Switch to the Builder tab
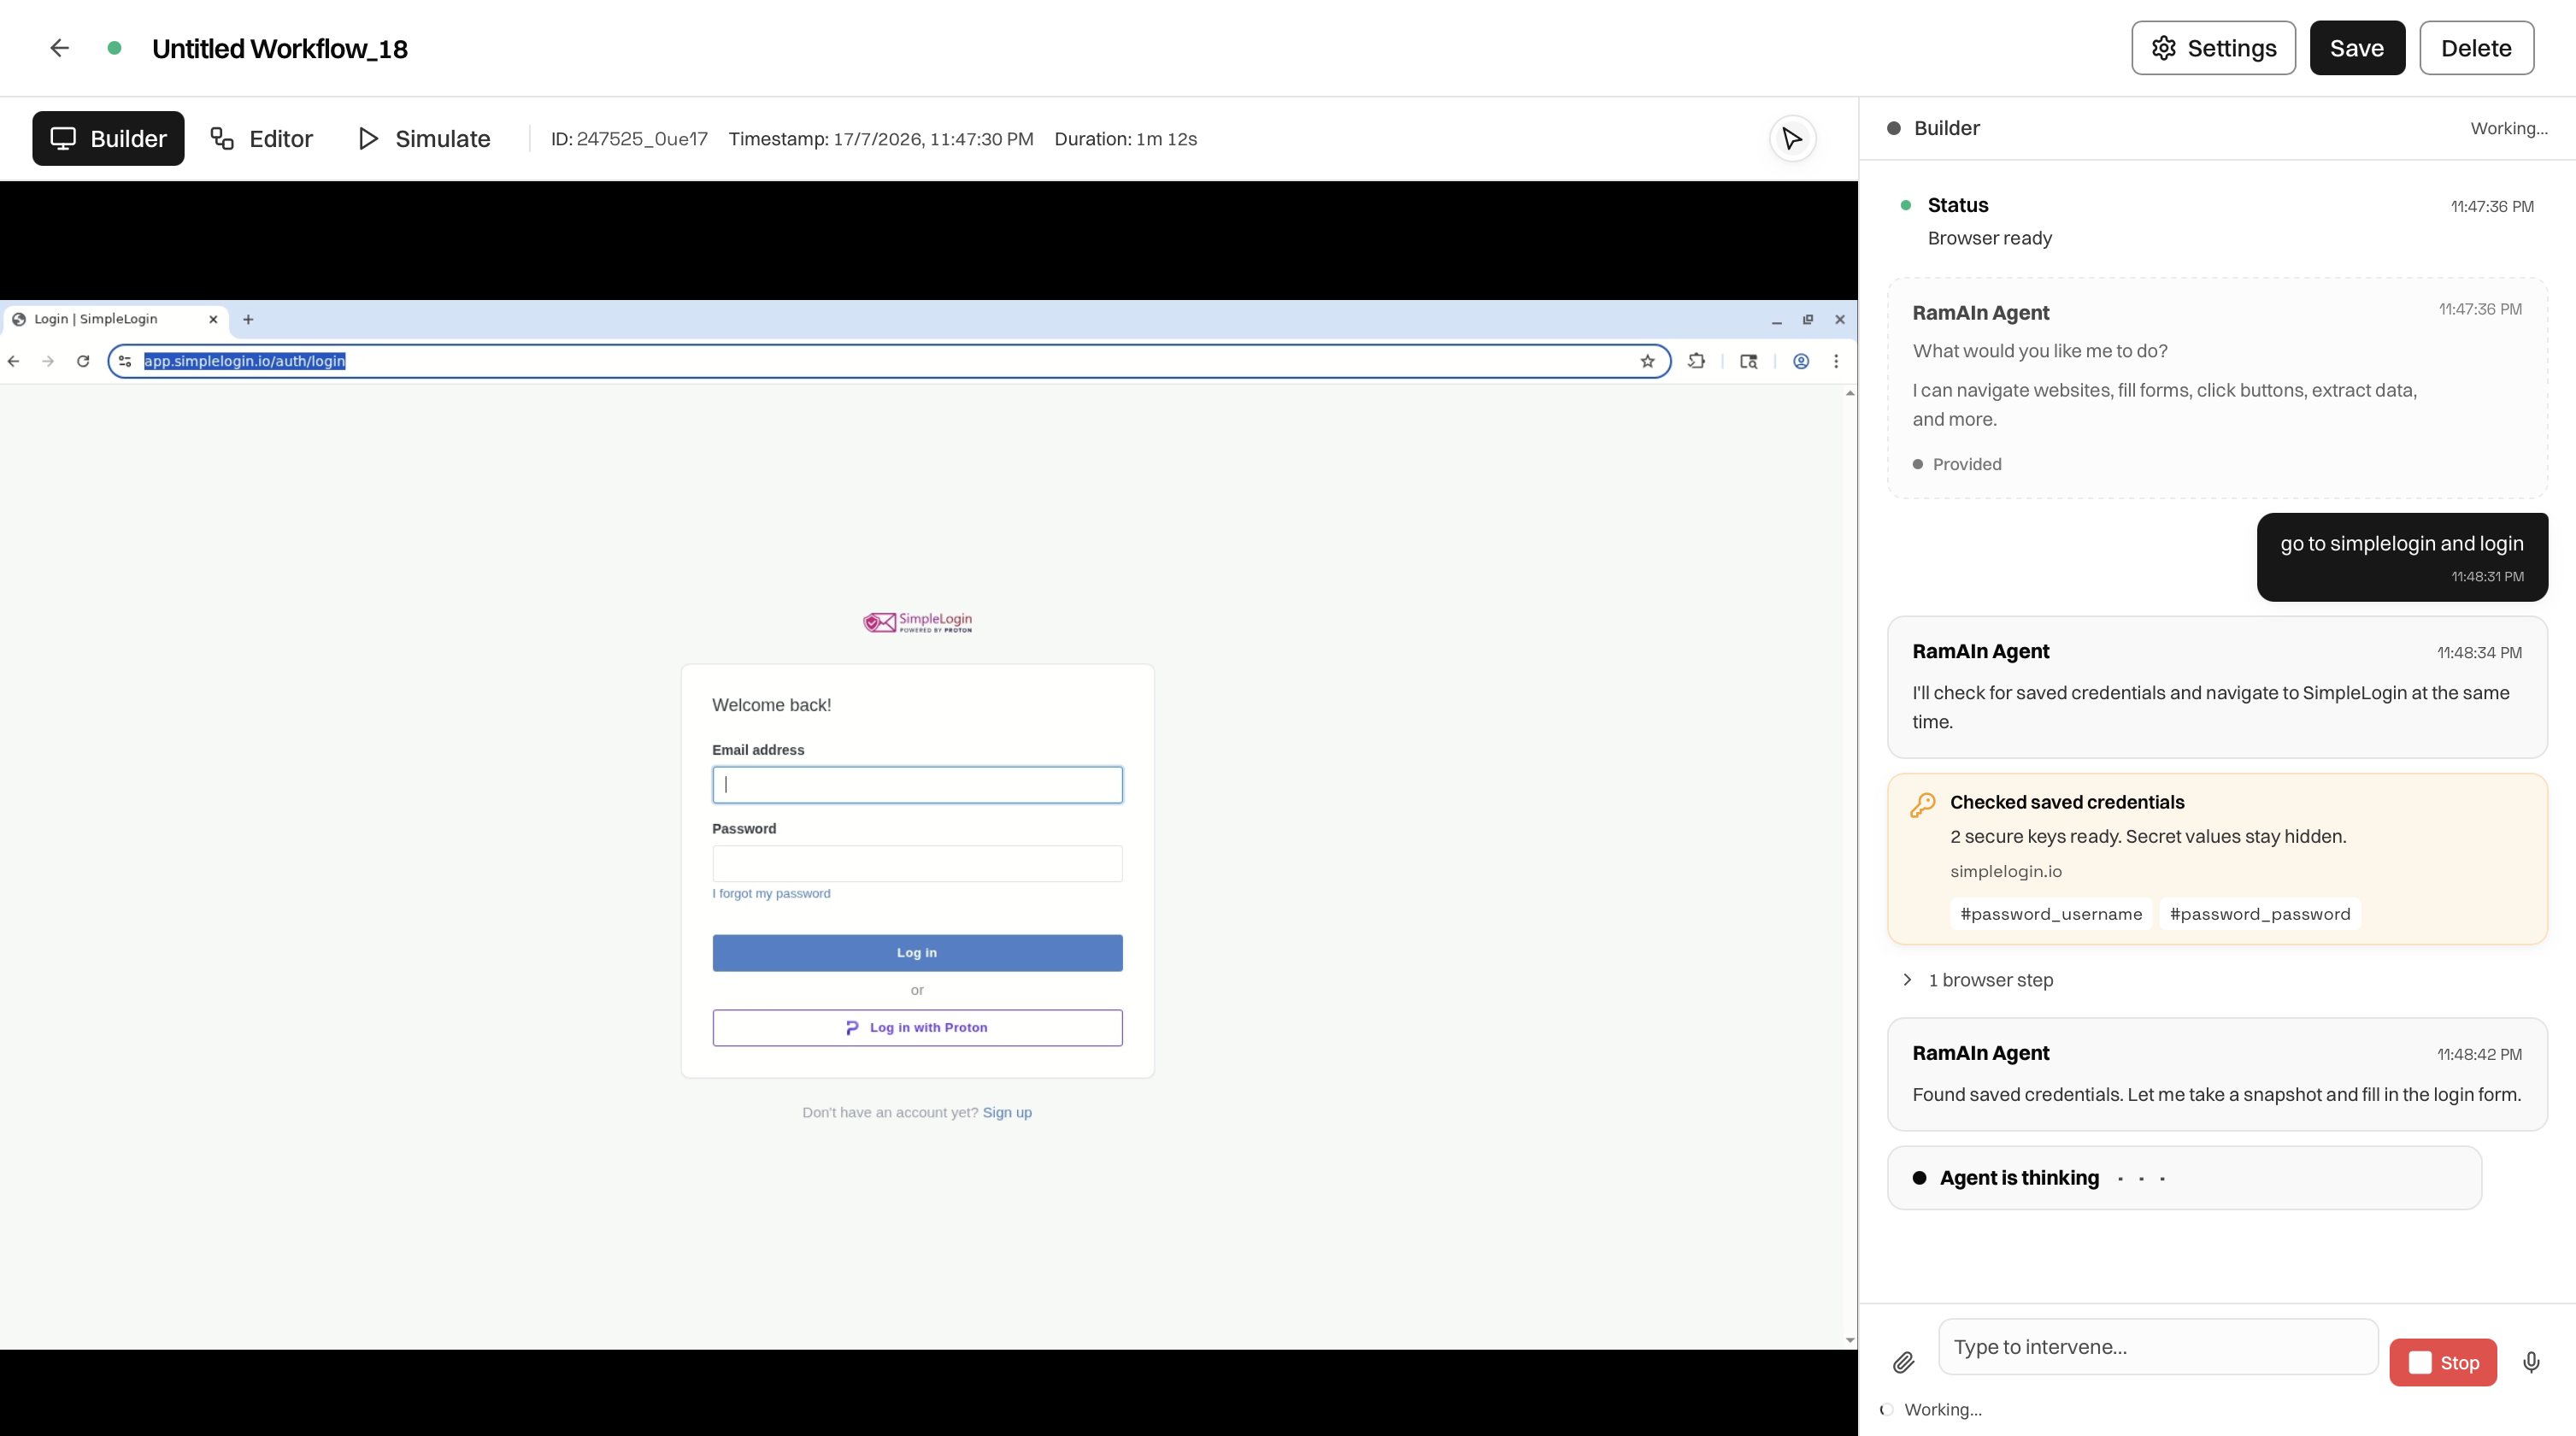 (108, 138)
